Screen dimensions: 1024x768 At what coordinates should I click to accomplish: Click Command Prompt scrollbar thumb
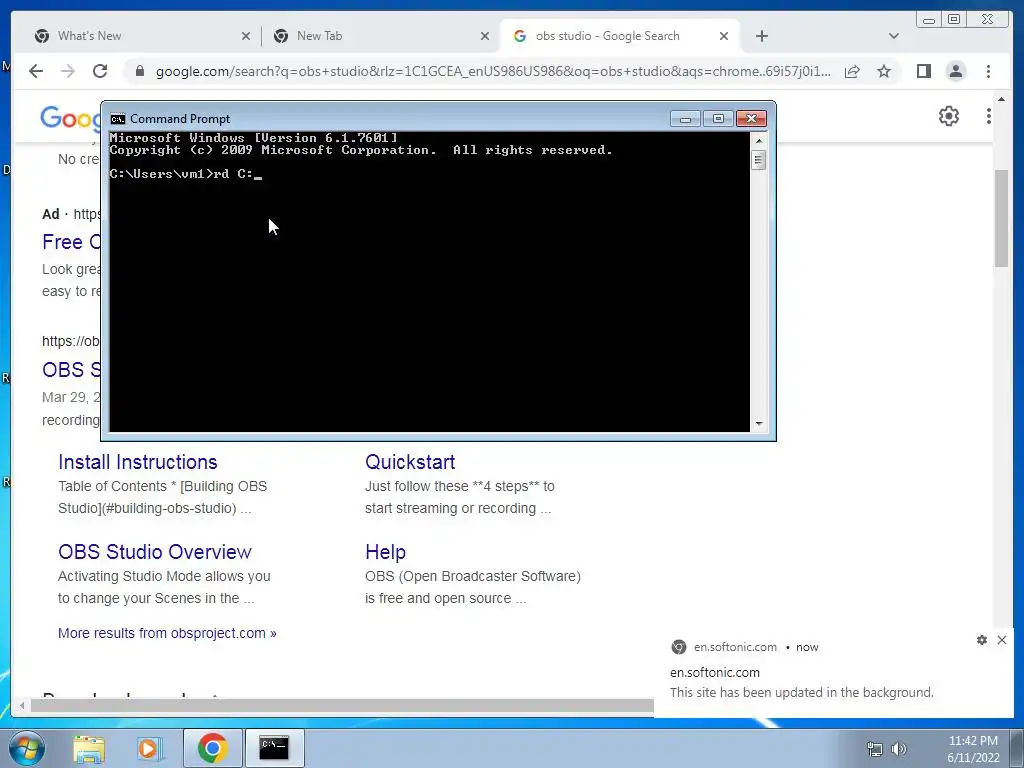(759, 160)
